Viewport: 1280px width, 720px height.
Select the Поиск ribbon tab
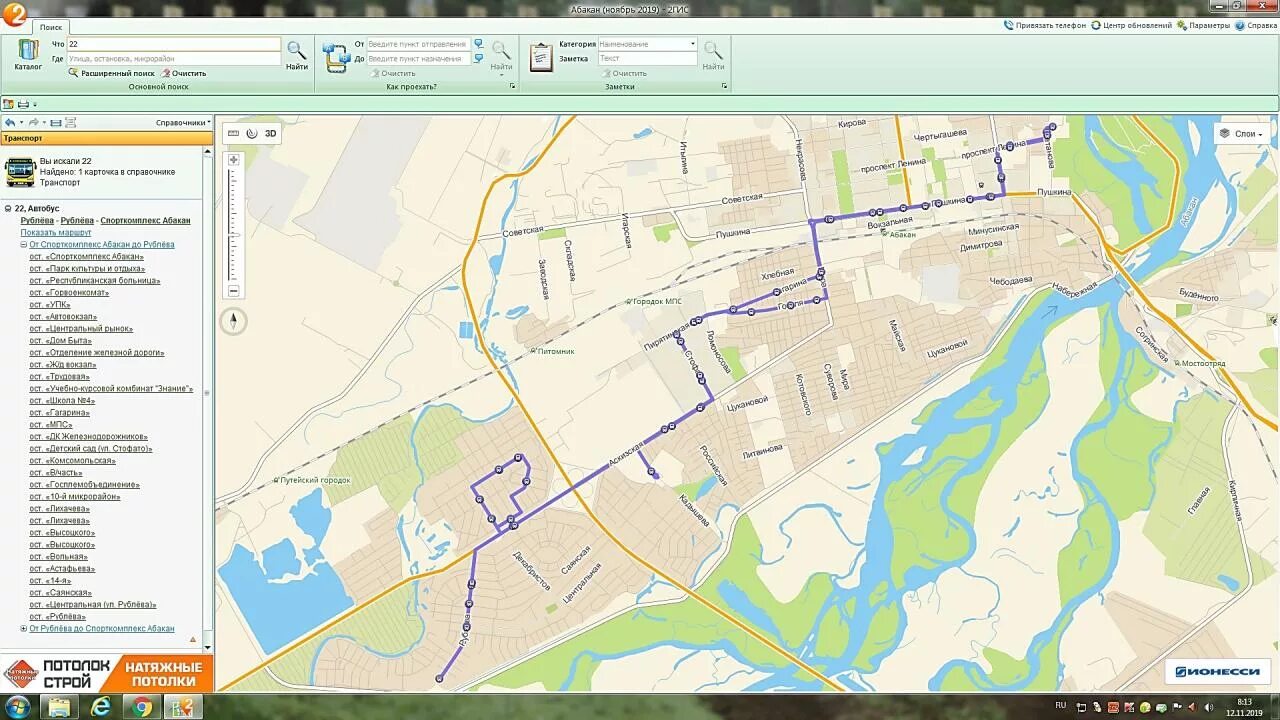click(50, 27)
